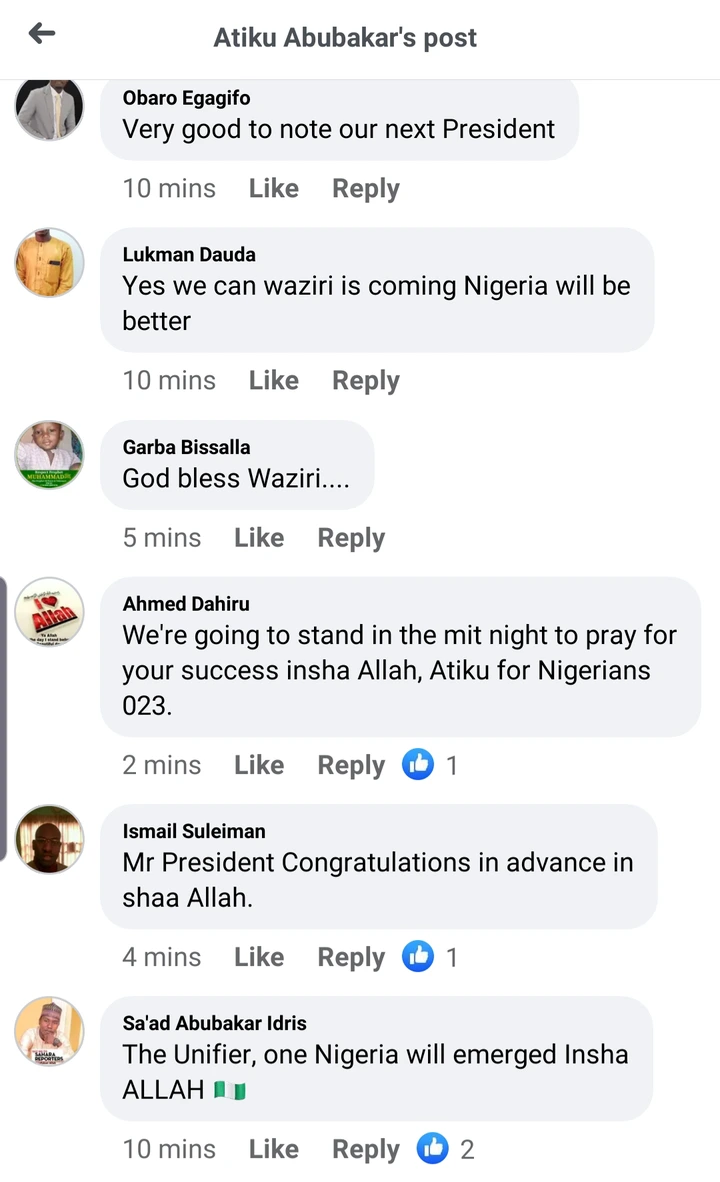Reply to Ahmed Dahiru's comment

tap(351, 765)
